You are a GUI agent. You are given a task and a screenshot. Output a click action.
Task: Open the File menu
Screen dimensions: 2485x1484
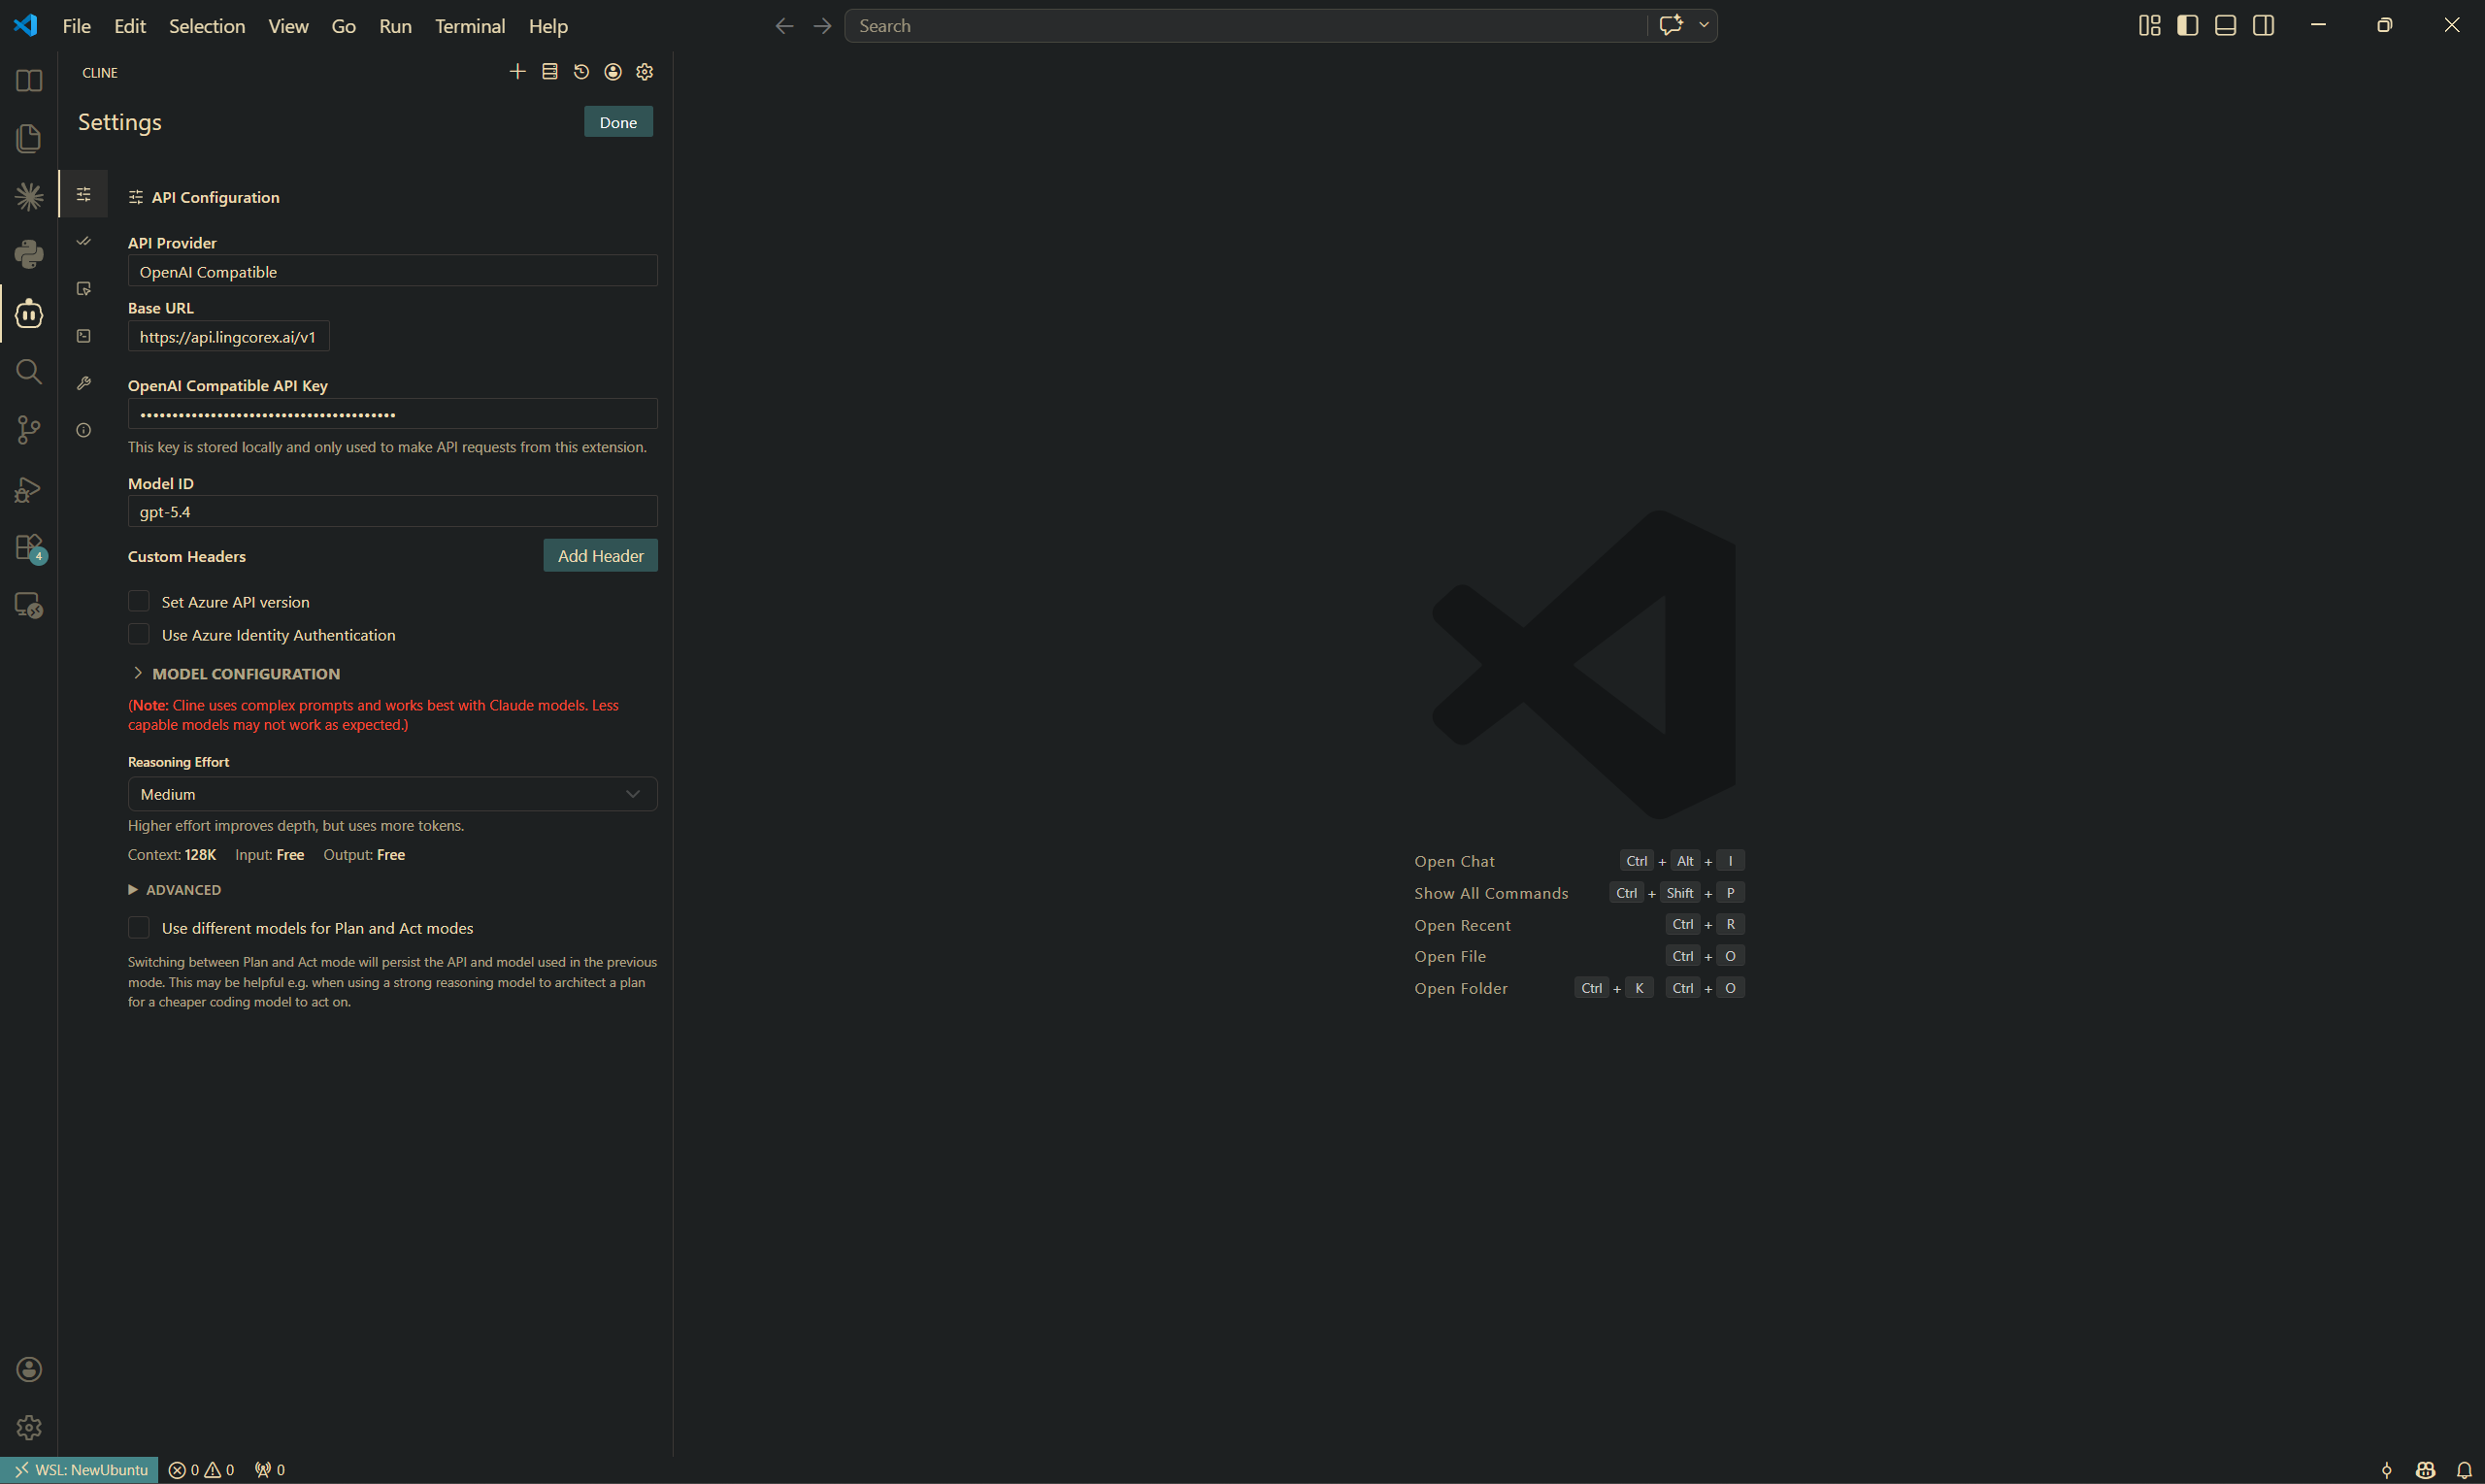[76, 26]
